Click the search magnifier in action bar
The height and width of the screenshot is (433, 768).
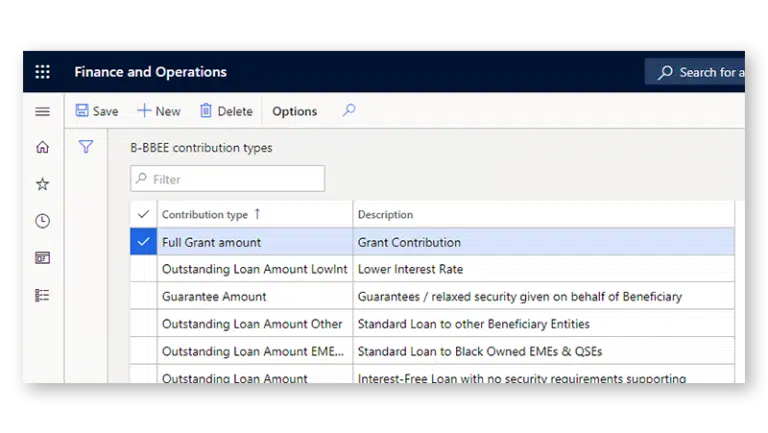[x=349, y=111]
